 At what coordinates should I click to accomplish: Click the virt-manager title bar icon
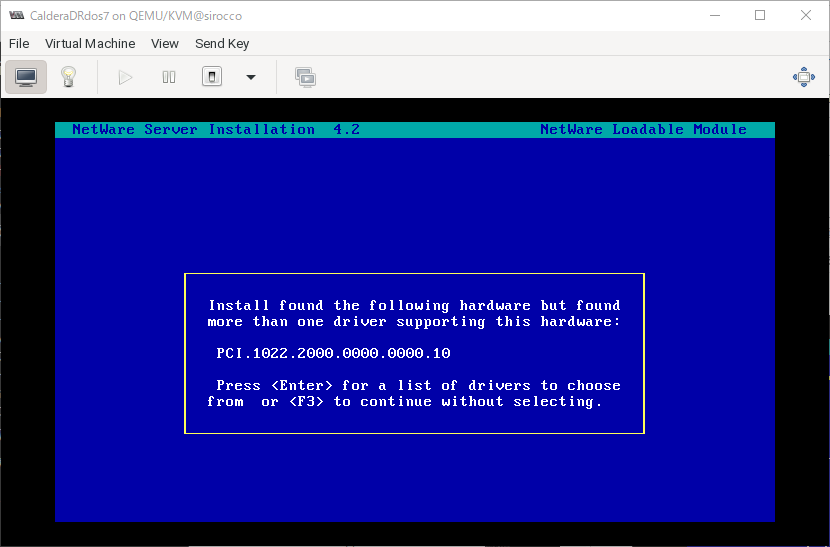point(16,15)
